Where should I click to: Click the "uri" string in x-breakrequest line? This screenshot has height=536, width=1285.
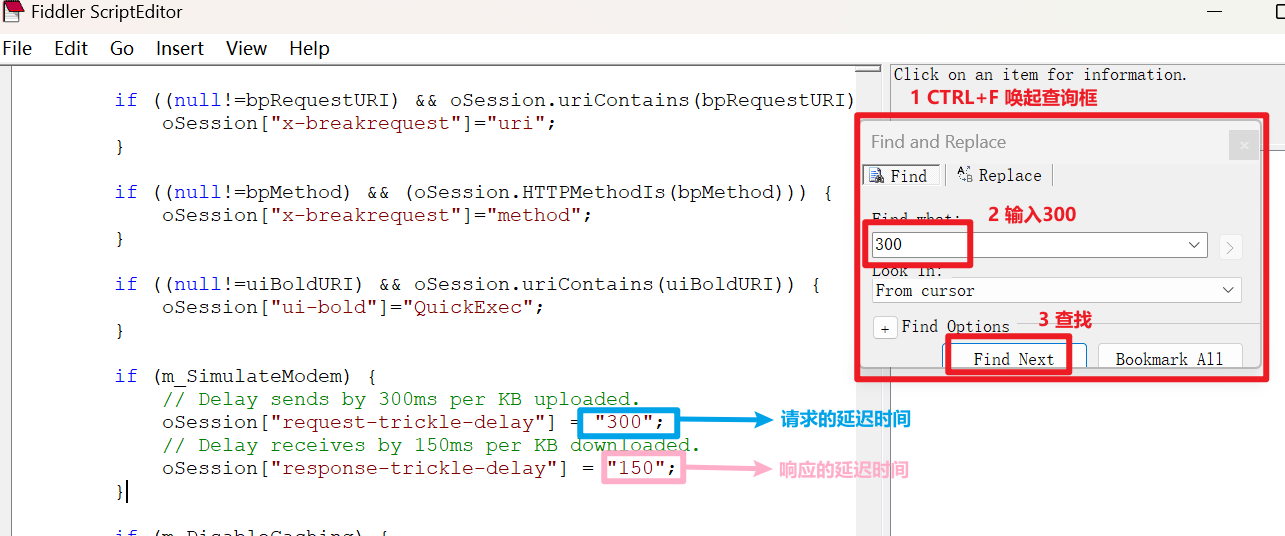pyautogui.click(x=516, y=123)
